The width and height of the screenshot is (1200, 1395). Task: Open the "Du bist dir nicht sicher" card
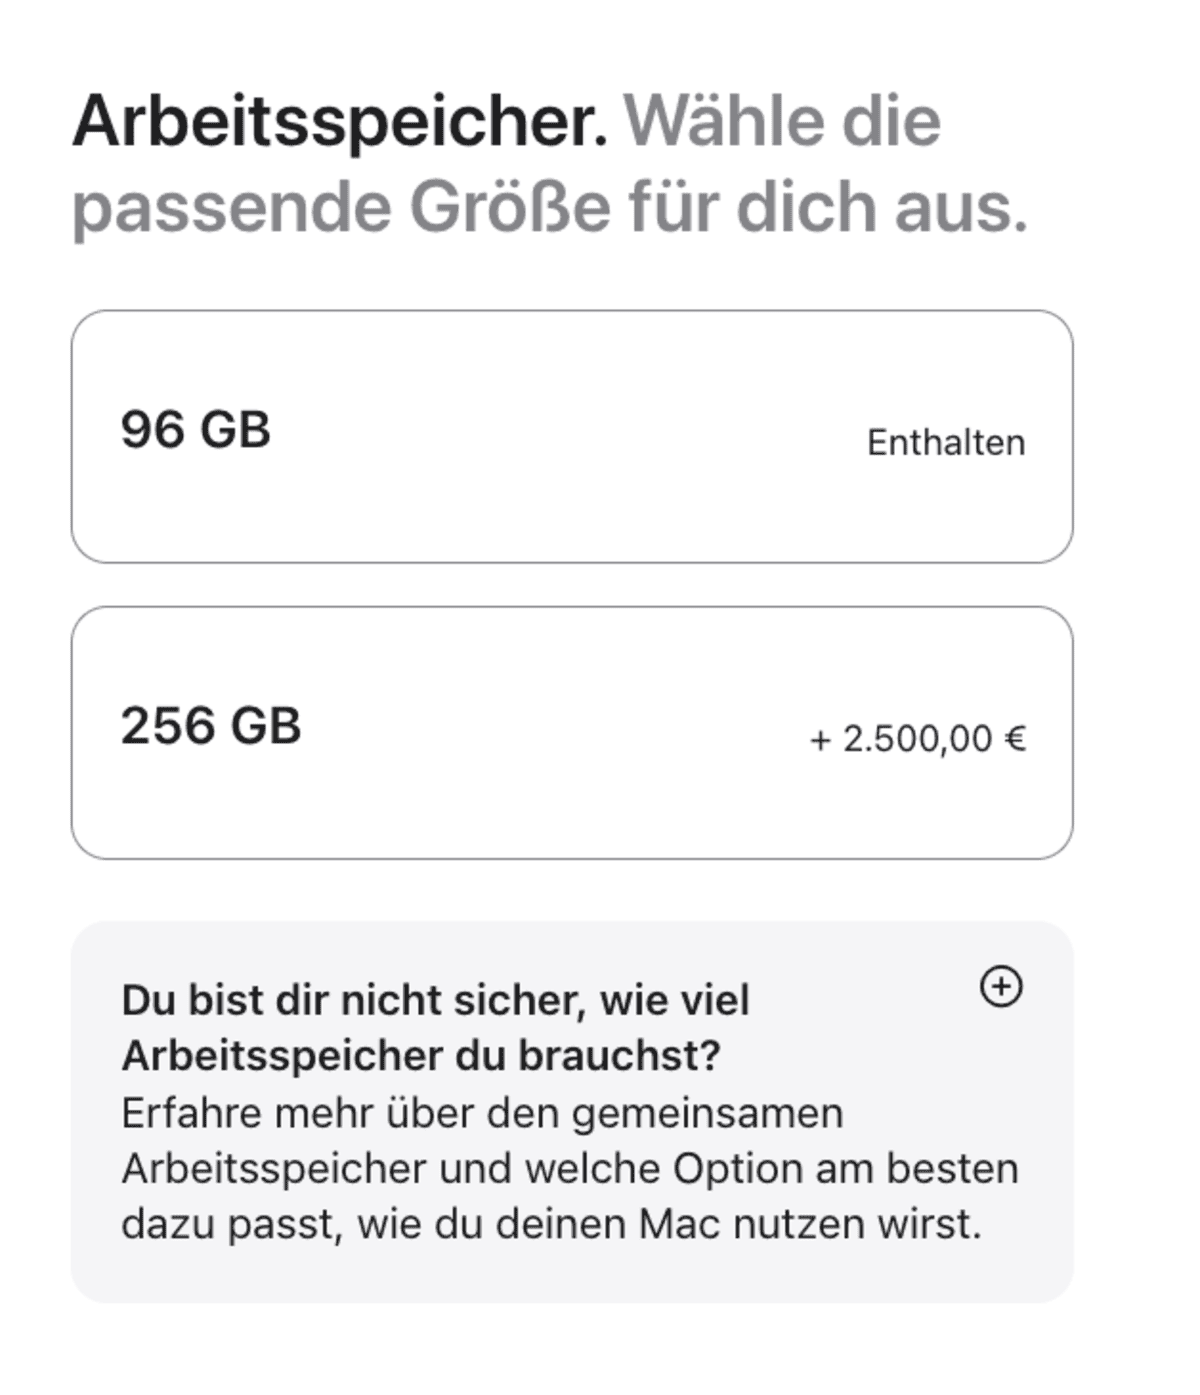coord(572,1111)
